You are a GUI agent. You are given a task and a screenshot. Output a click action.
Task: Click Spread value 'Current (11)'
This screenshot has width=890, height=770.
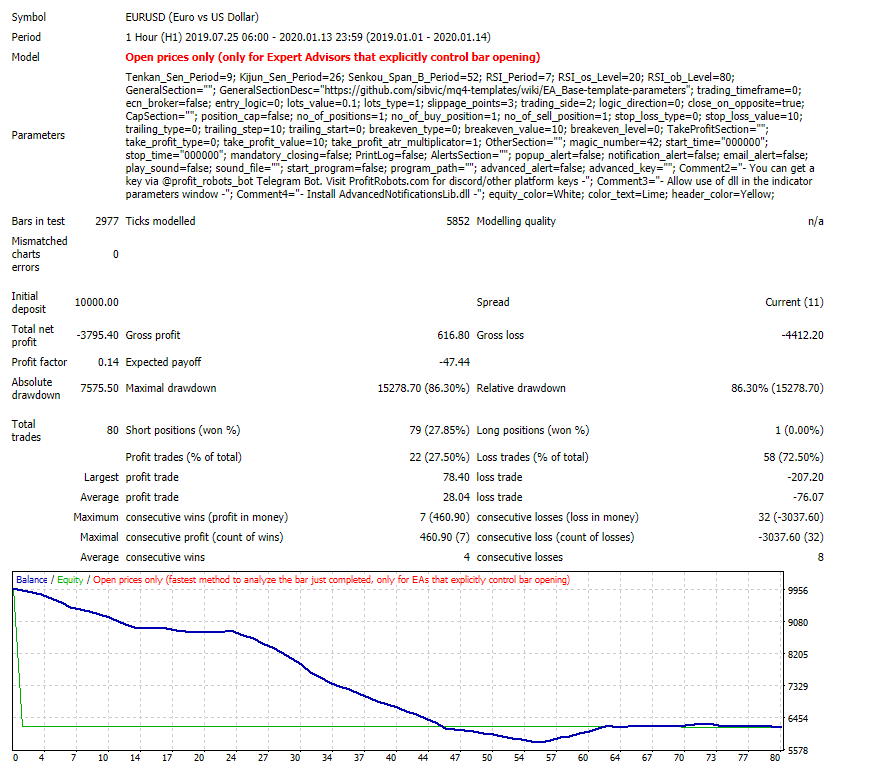(x=794, y=302)
